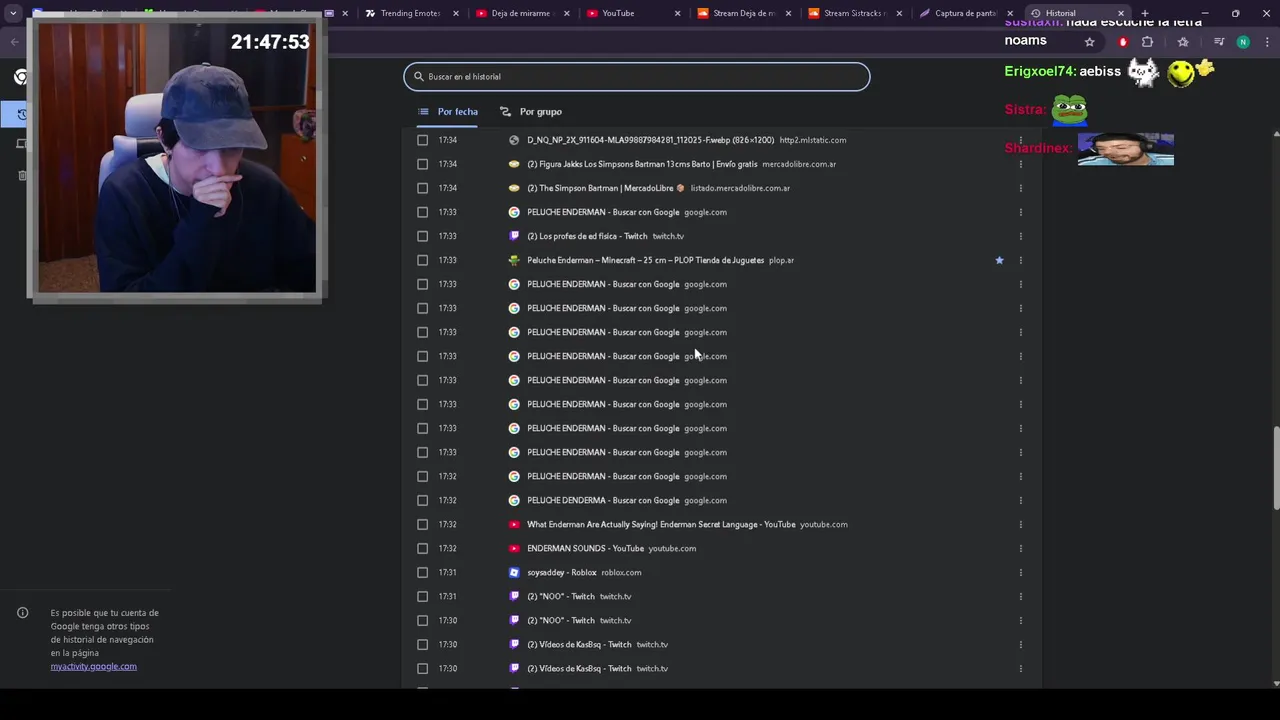Open three-dot menu for PELUCHE DENDERMA row
This screenshot has height=720, width=1280.
click(x=1020, y=500)
